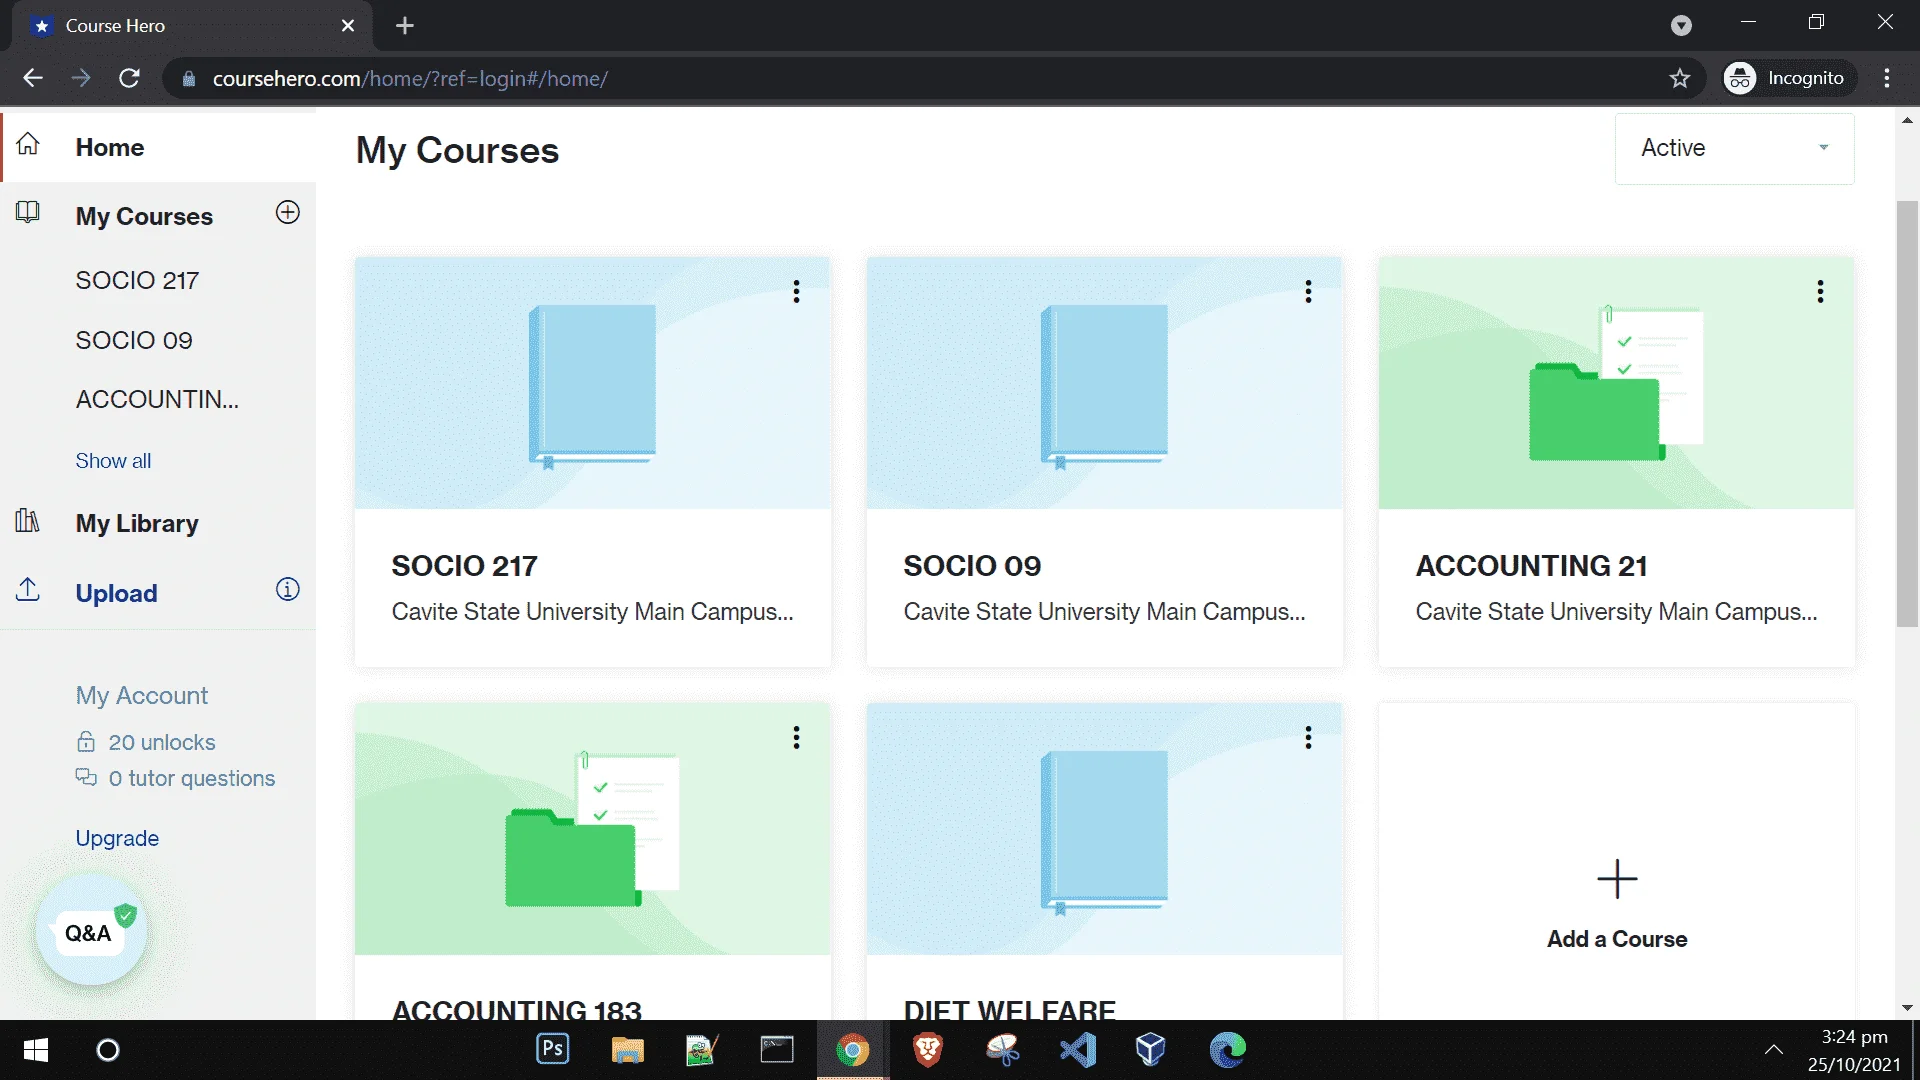The height and width of the screenshot is (1080, 1920).
Task: Show Upload info icon details
Action: tap(288, 590)
